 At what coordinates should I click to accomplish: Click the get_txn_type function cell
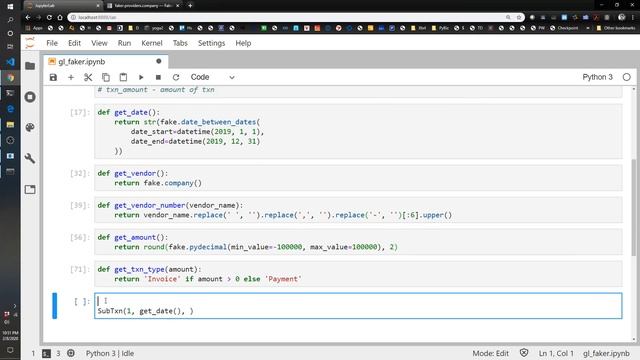[x=358, y=274]
